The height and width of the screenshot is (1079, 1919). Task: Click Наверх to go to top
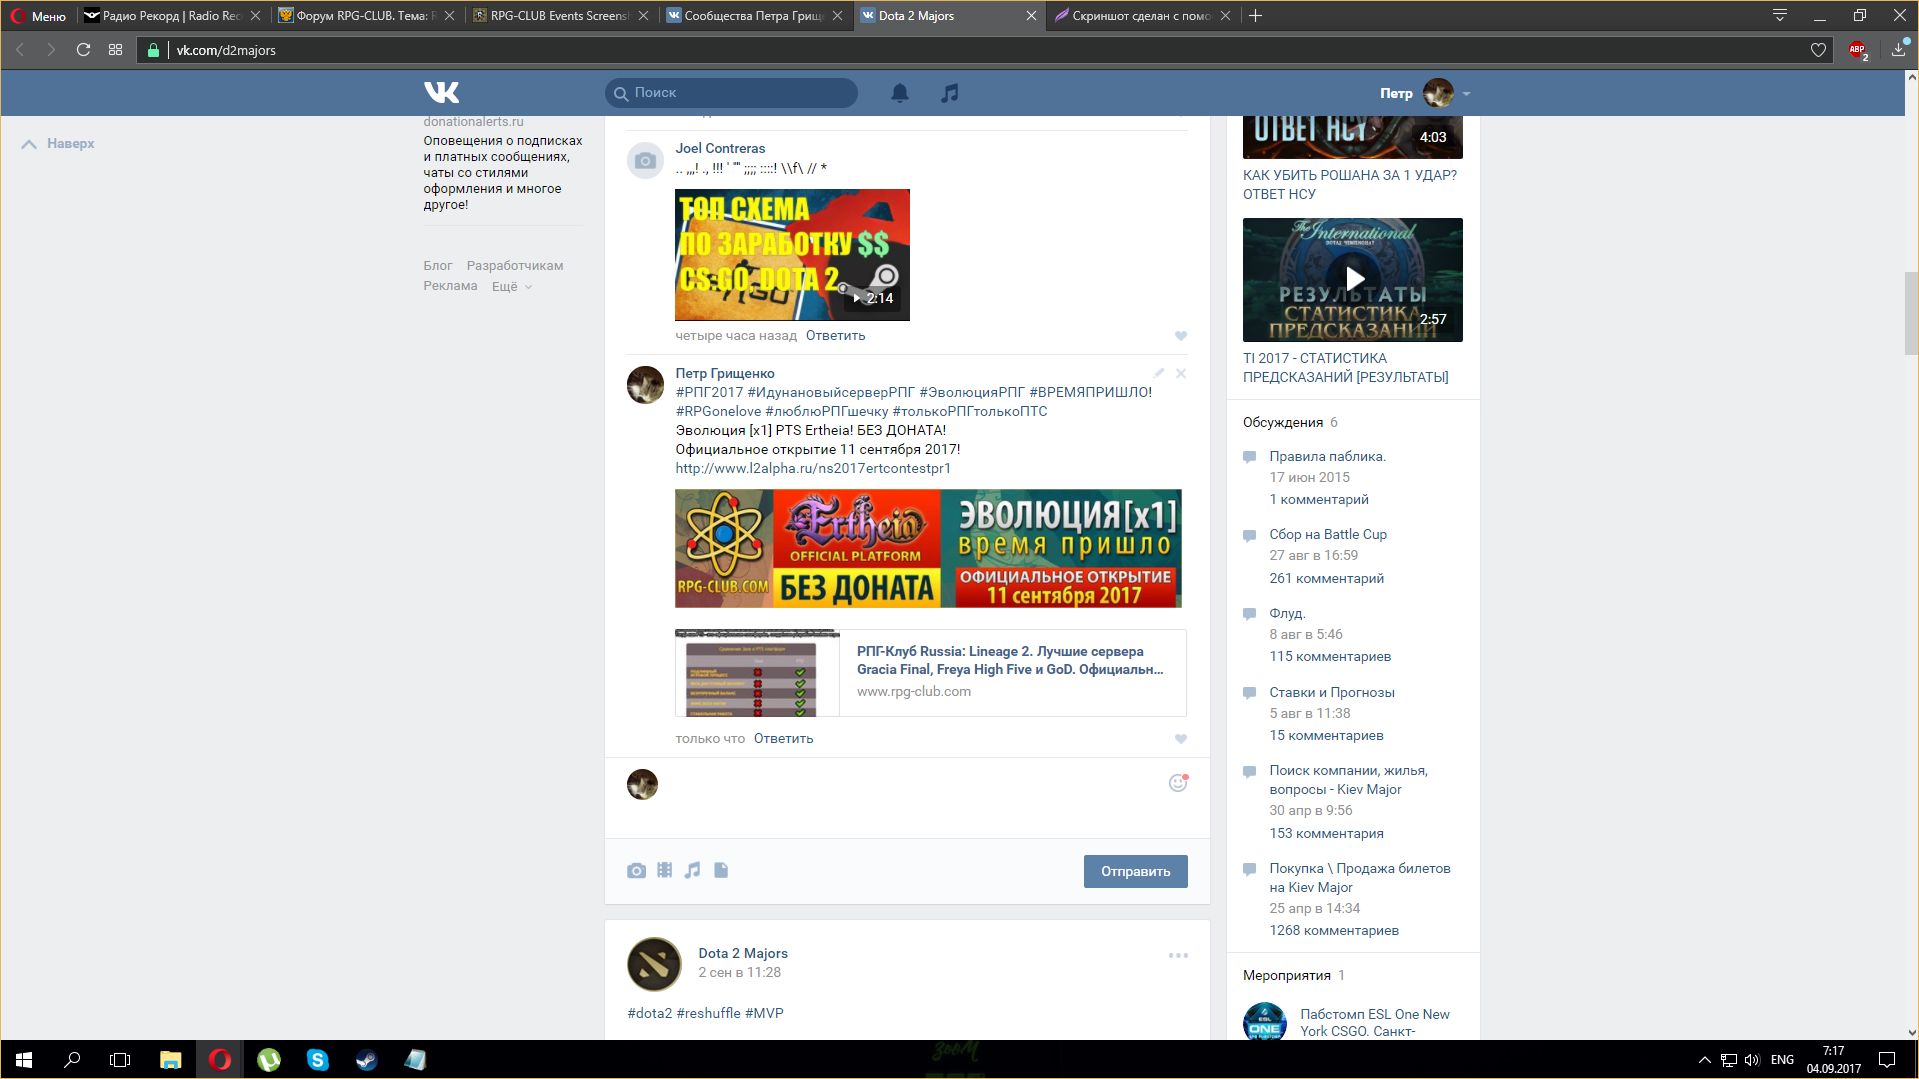tap(59, 144)
